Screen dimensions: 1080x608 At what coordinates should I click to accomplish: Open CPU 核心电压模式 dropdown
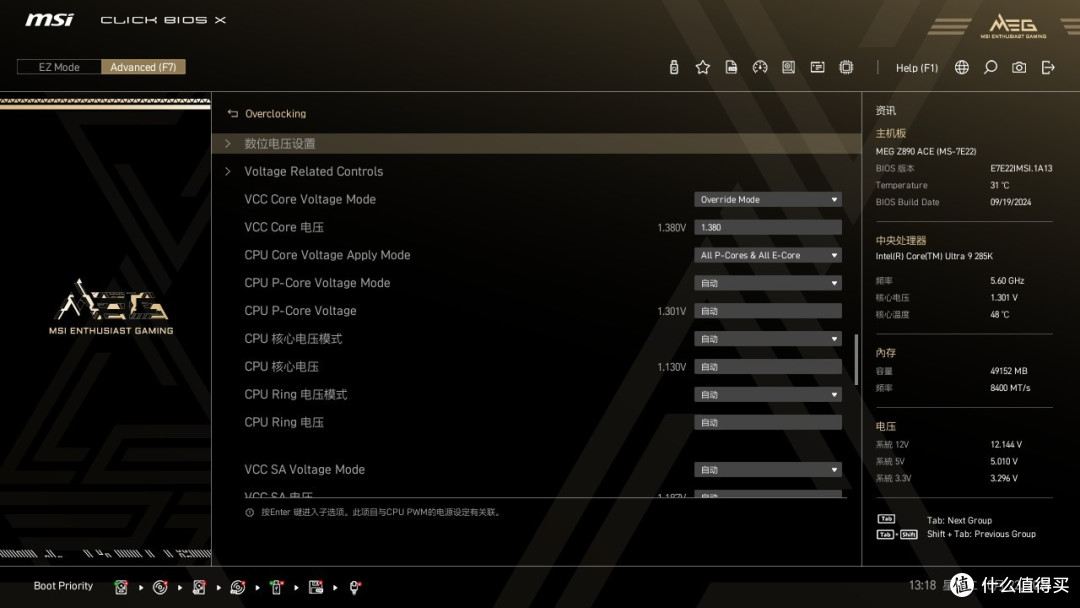[768, 339]
